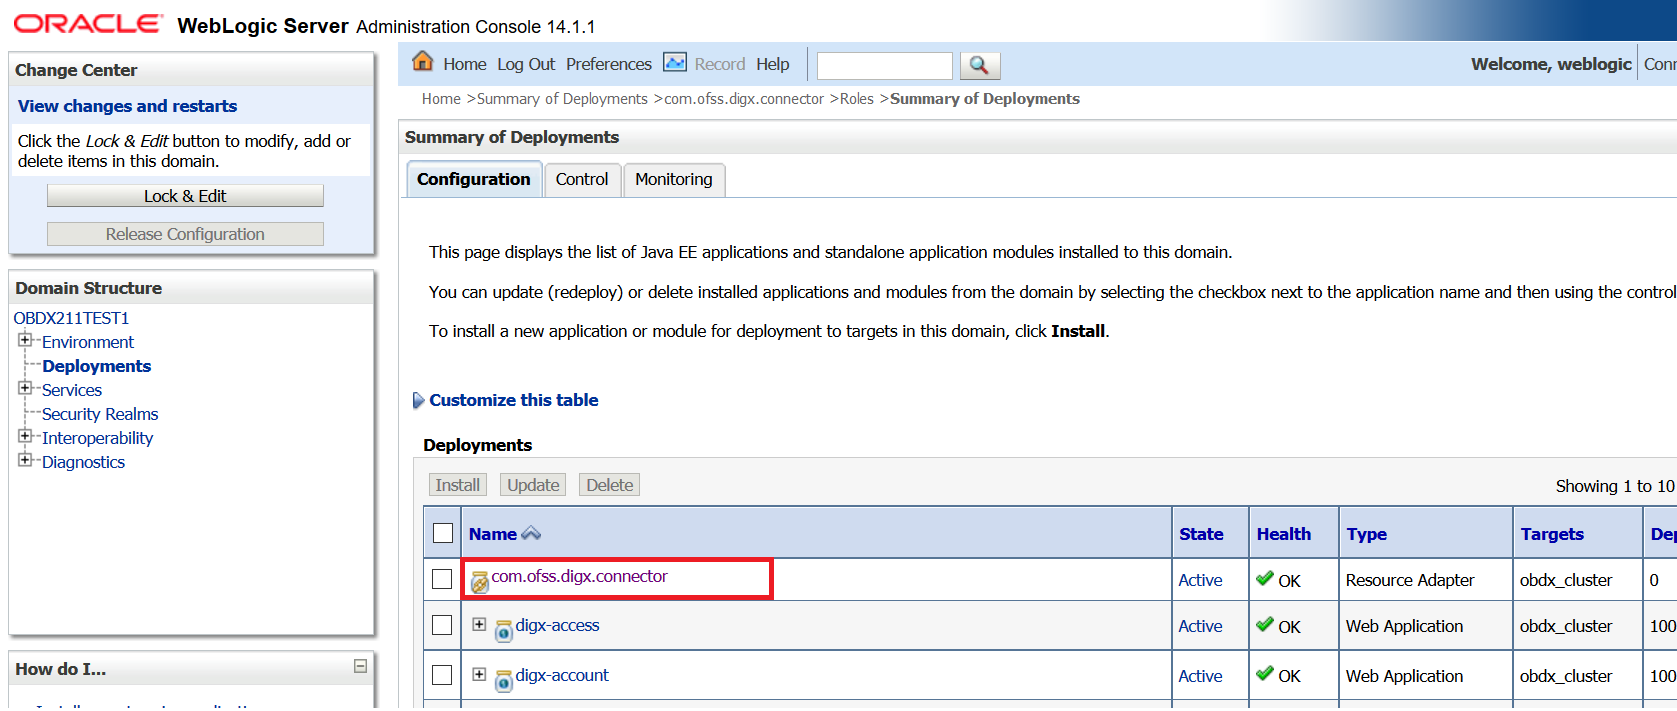
Task: Click the com.ofss.digx.connector adapter icon
Action: 479,581
